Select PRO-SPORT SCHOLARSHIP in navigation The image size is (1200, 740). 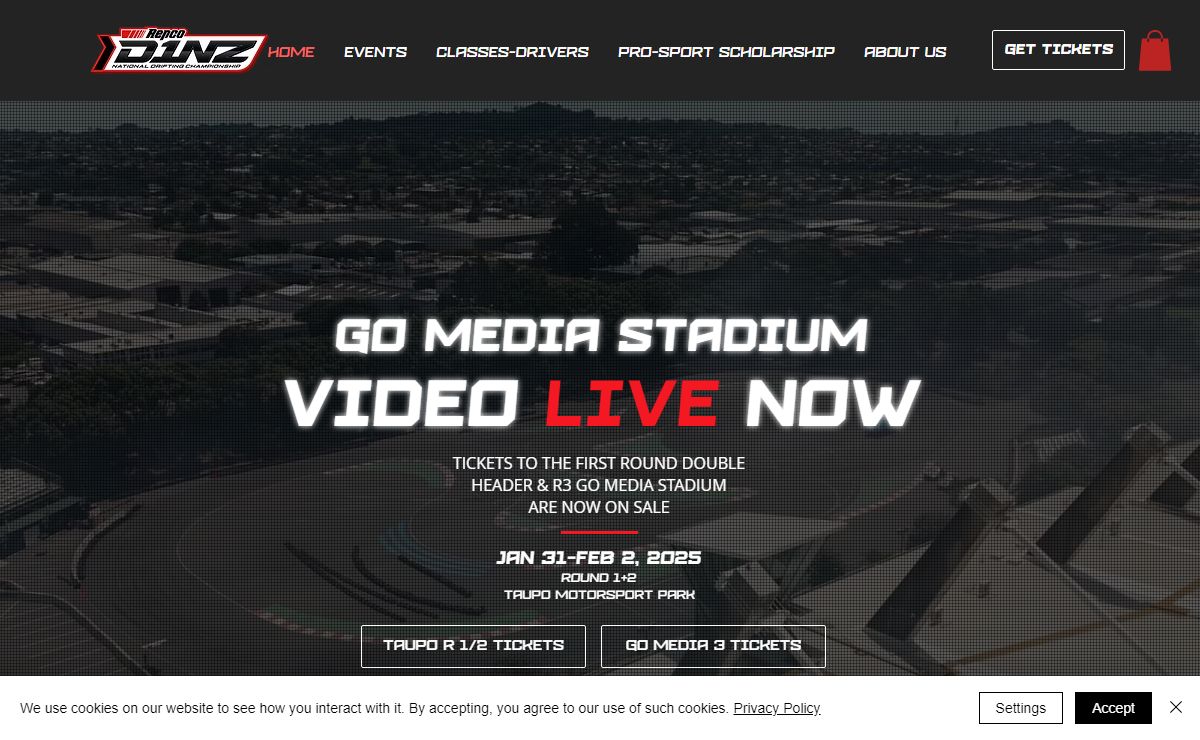pos(726,51)
